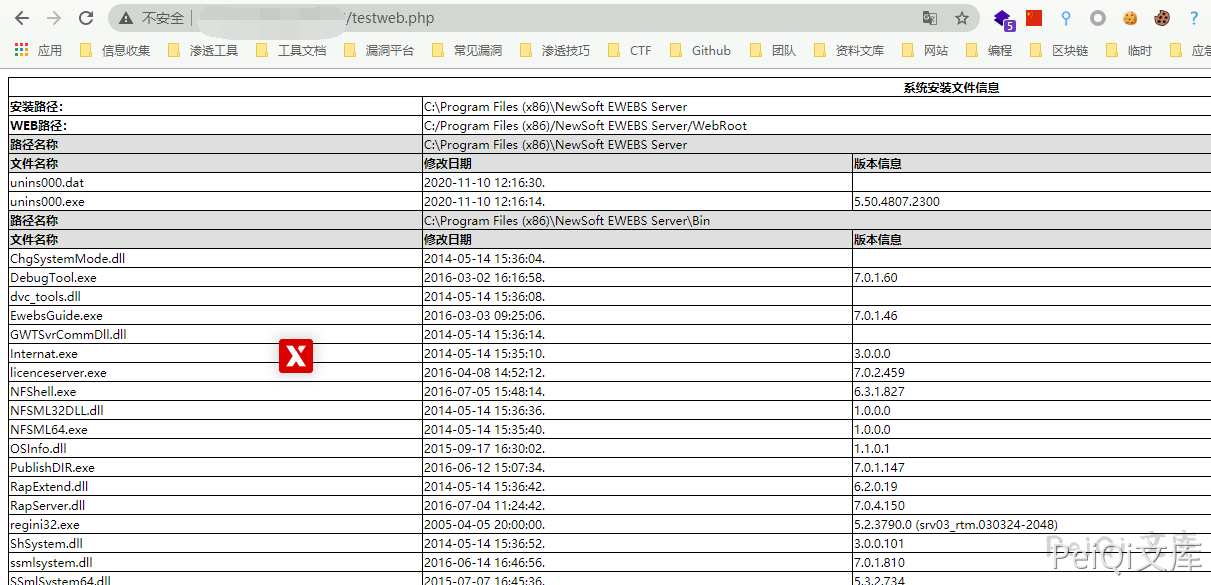
Task: Click the Chinese flag extension icon
Action: point(1034,18)
